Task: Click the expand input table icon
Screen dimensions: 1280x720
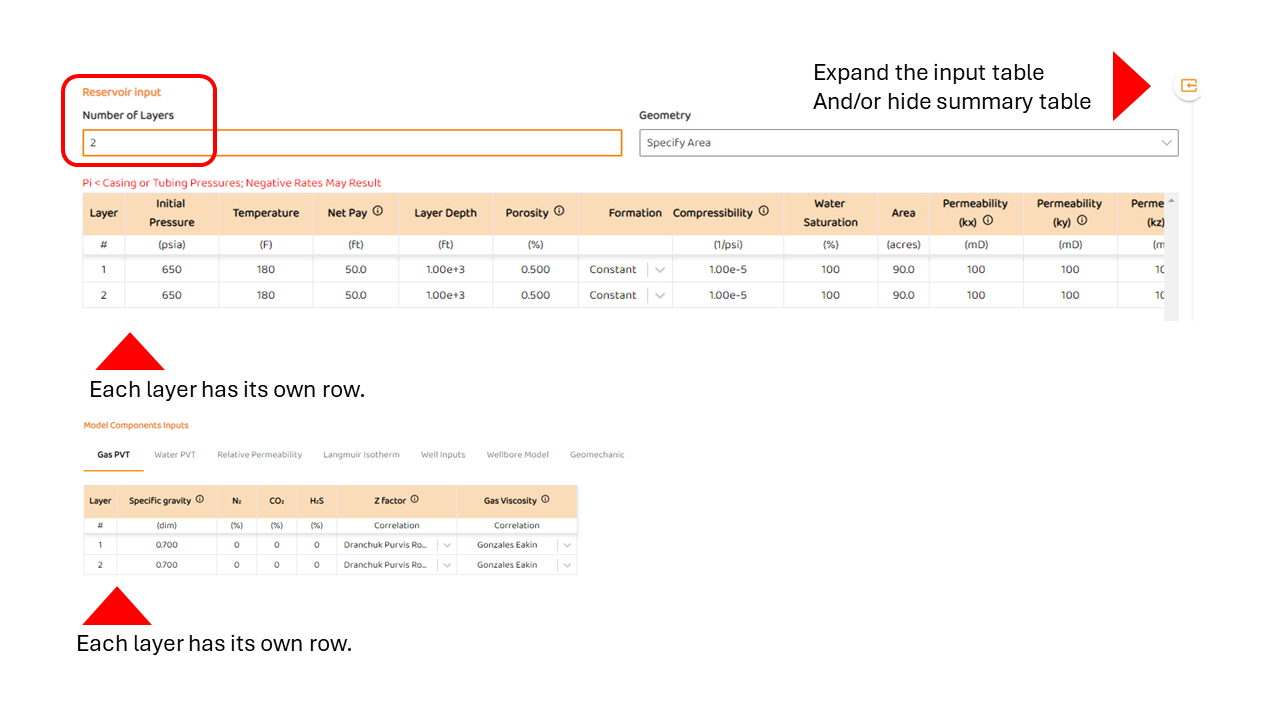Action: [x=1188, y=86]
